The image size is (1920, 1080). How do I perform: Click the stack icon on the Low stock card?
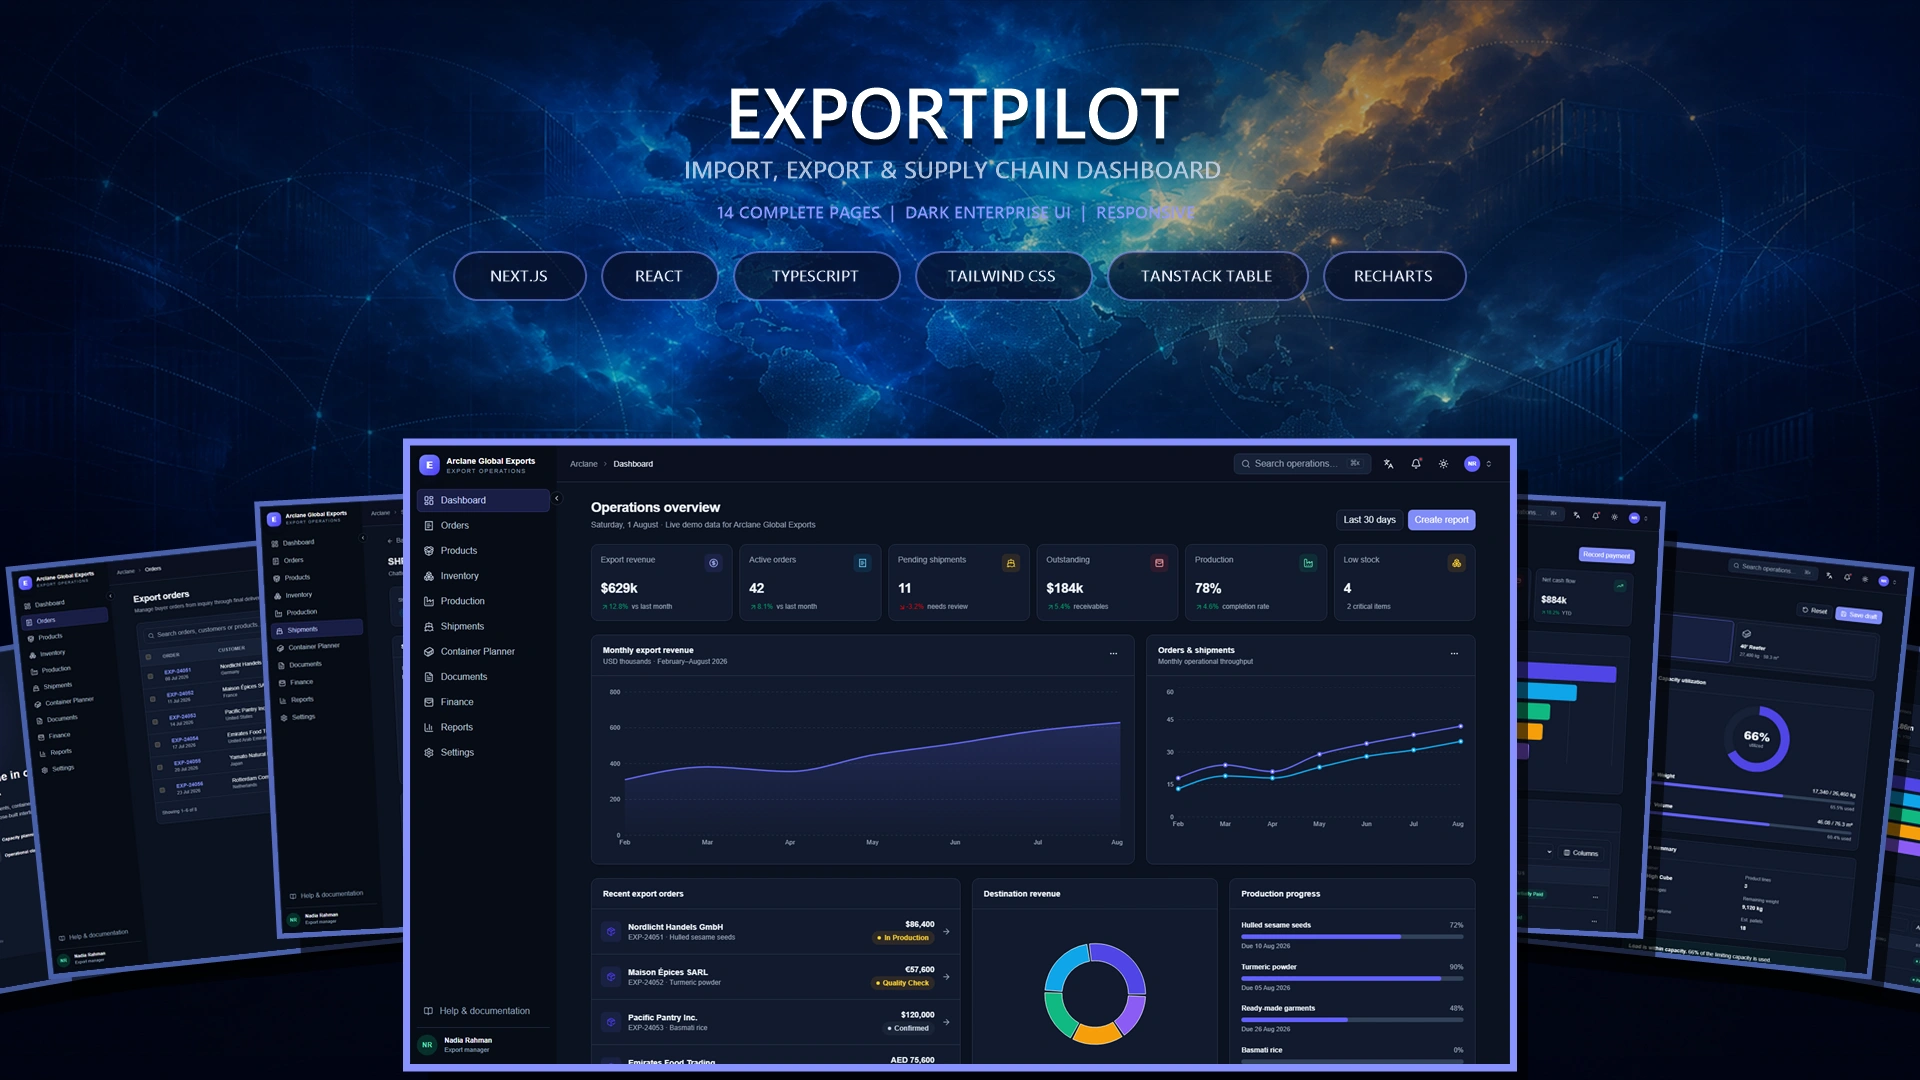pos(1457,563)
